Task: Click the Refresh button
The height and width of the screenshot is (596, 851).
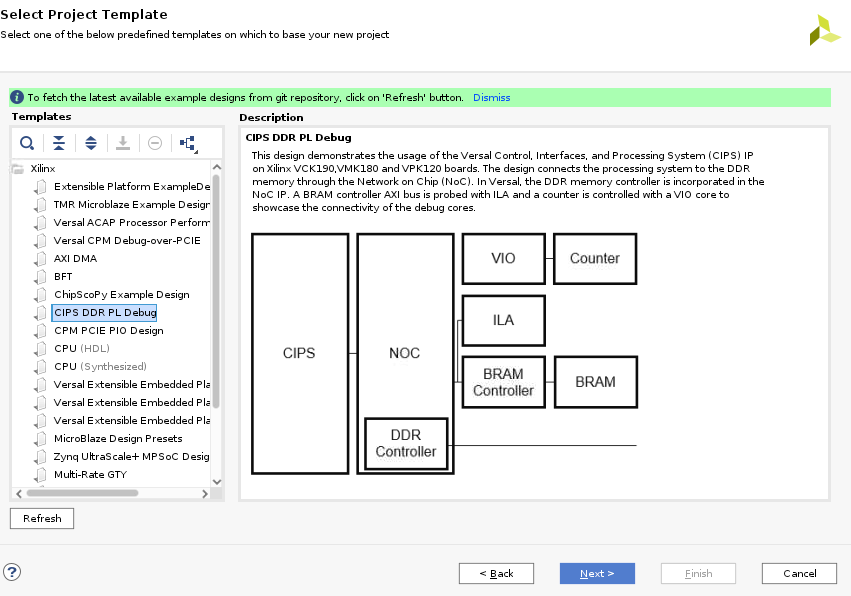Action: 41,518
